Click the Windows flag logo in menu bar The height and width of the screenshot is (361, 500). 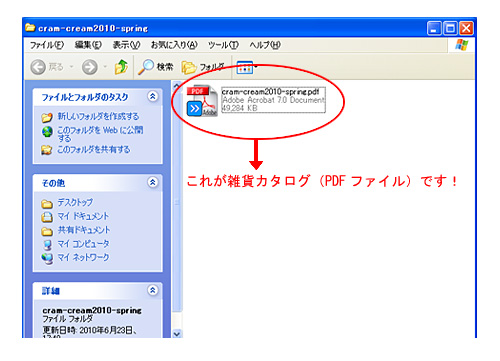(x=462, y=45)
